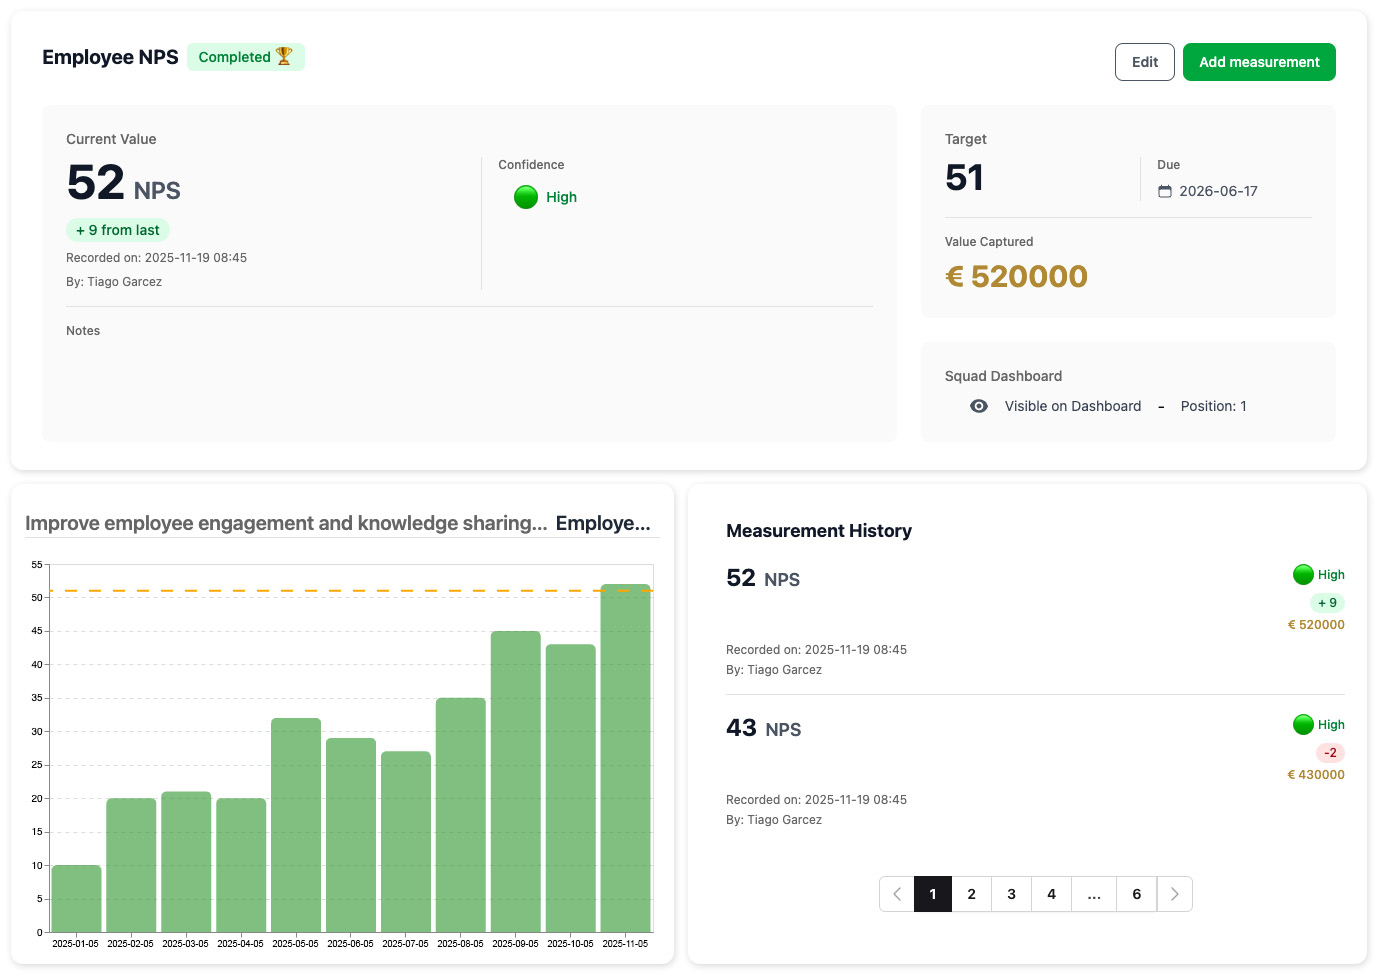The width and height of the screenshot is (1378, 976).
Task: Expand the pagination ellipsis for more pages
Action: pos(1094,894)
